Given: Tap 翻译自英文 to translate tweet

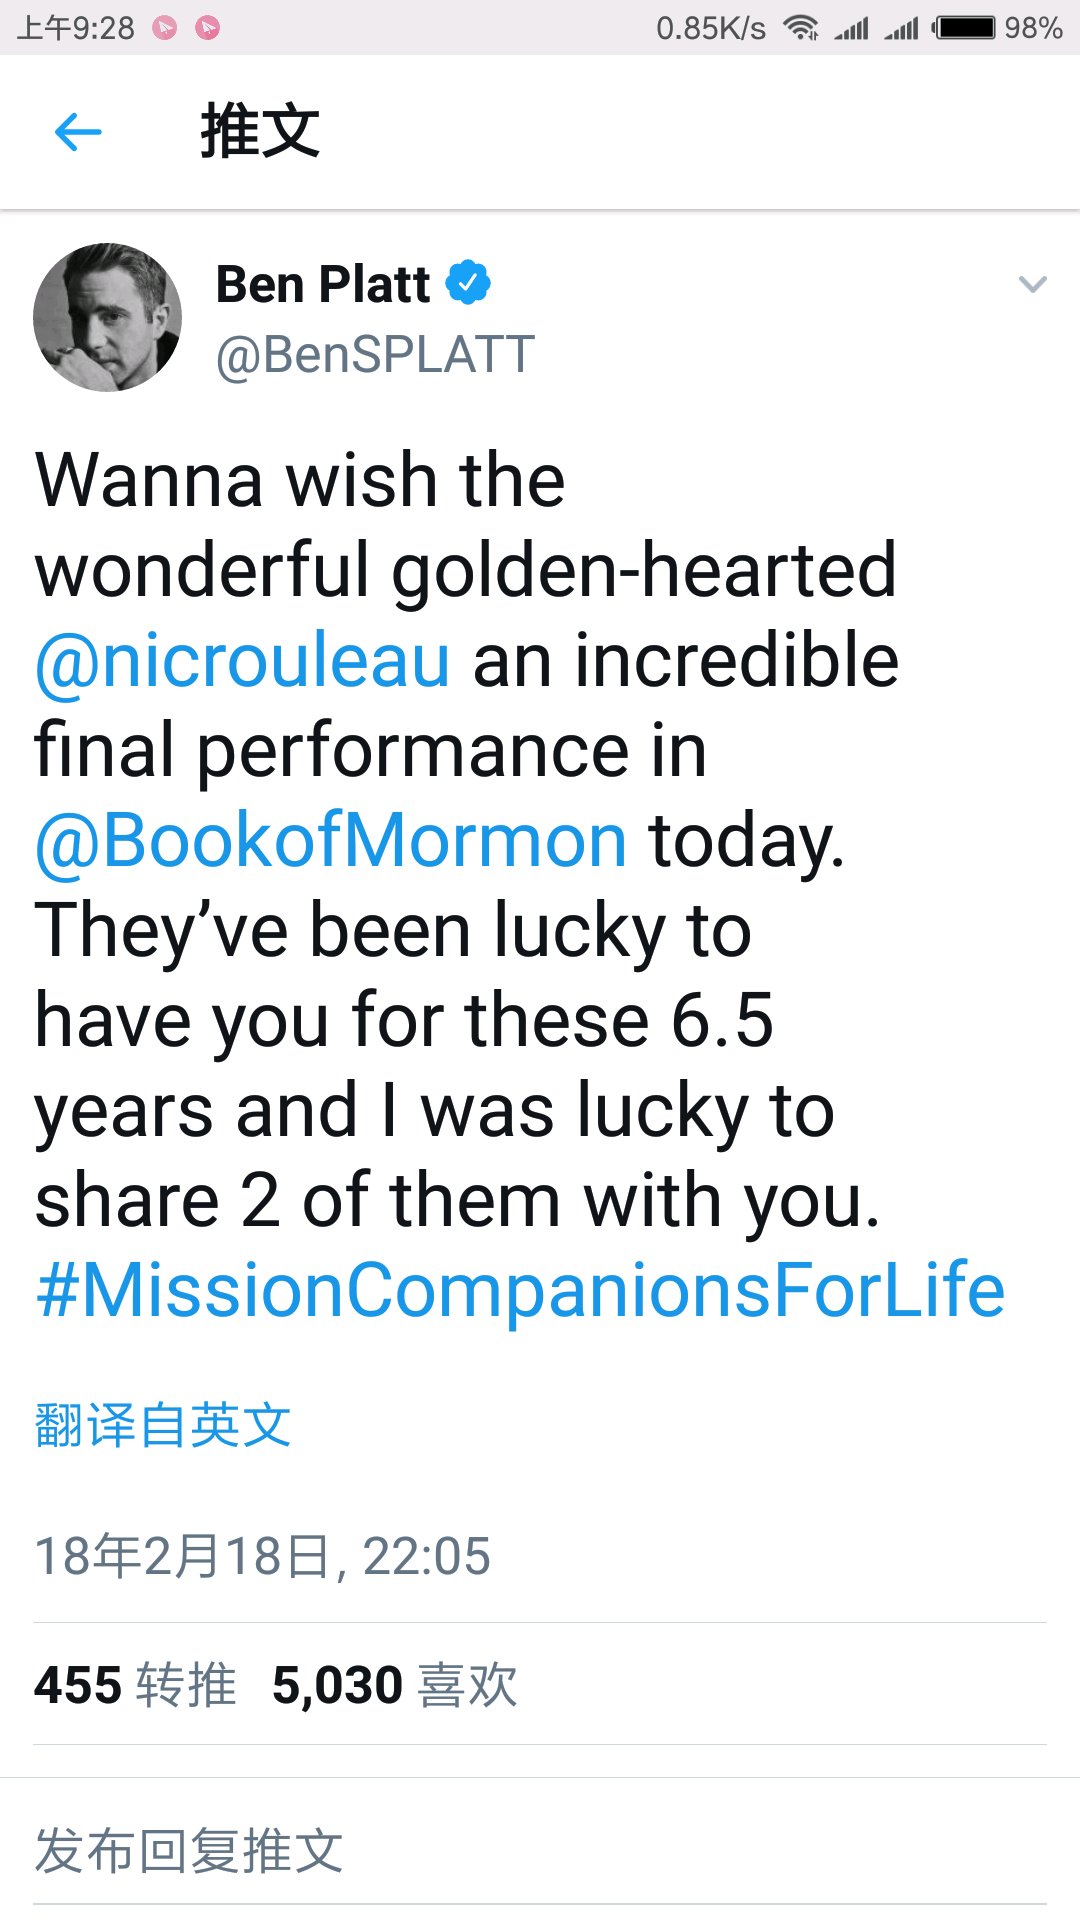Looking at the screenshot, I should 163,1425.
